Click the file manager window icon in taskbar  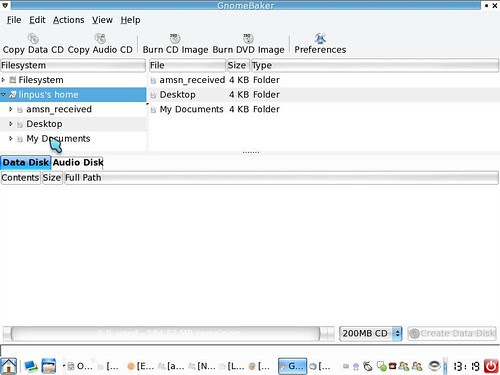point(49,366)
